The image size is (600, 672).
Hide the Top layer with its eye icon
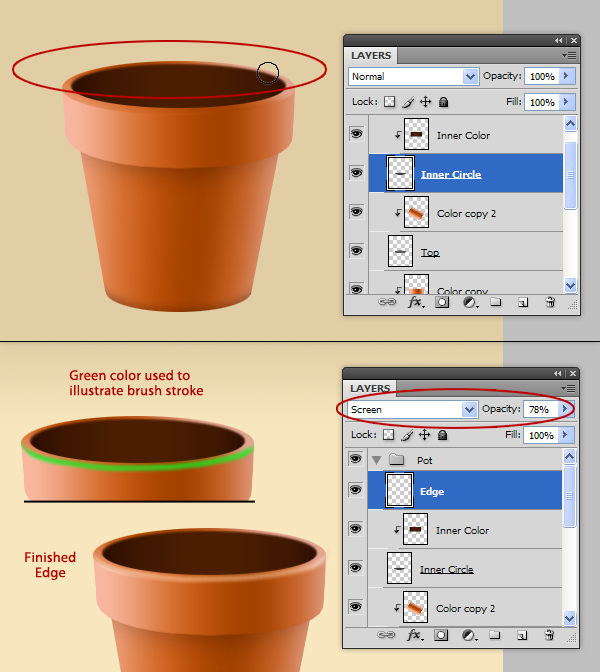pyautogui.click(x=356, y=250)
